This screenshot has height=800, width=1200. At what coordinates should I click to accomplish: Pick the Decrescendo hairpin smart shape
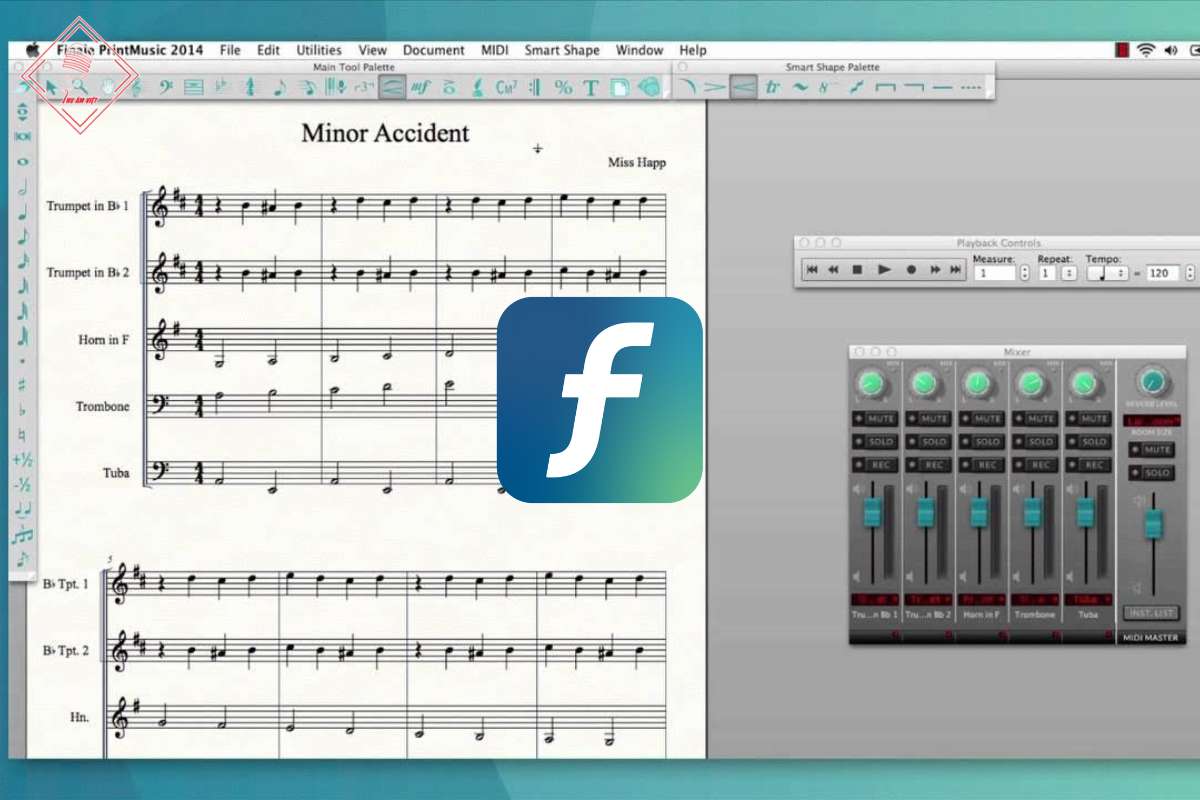tap(714, 88)
